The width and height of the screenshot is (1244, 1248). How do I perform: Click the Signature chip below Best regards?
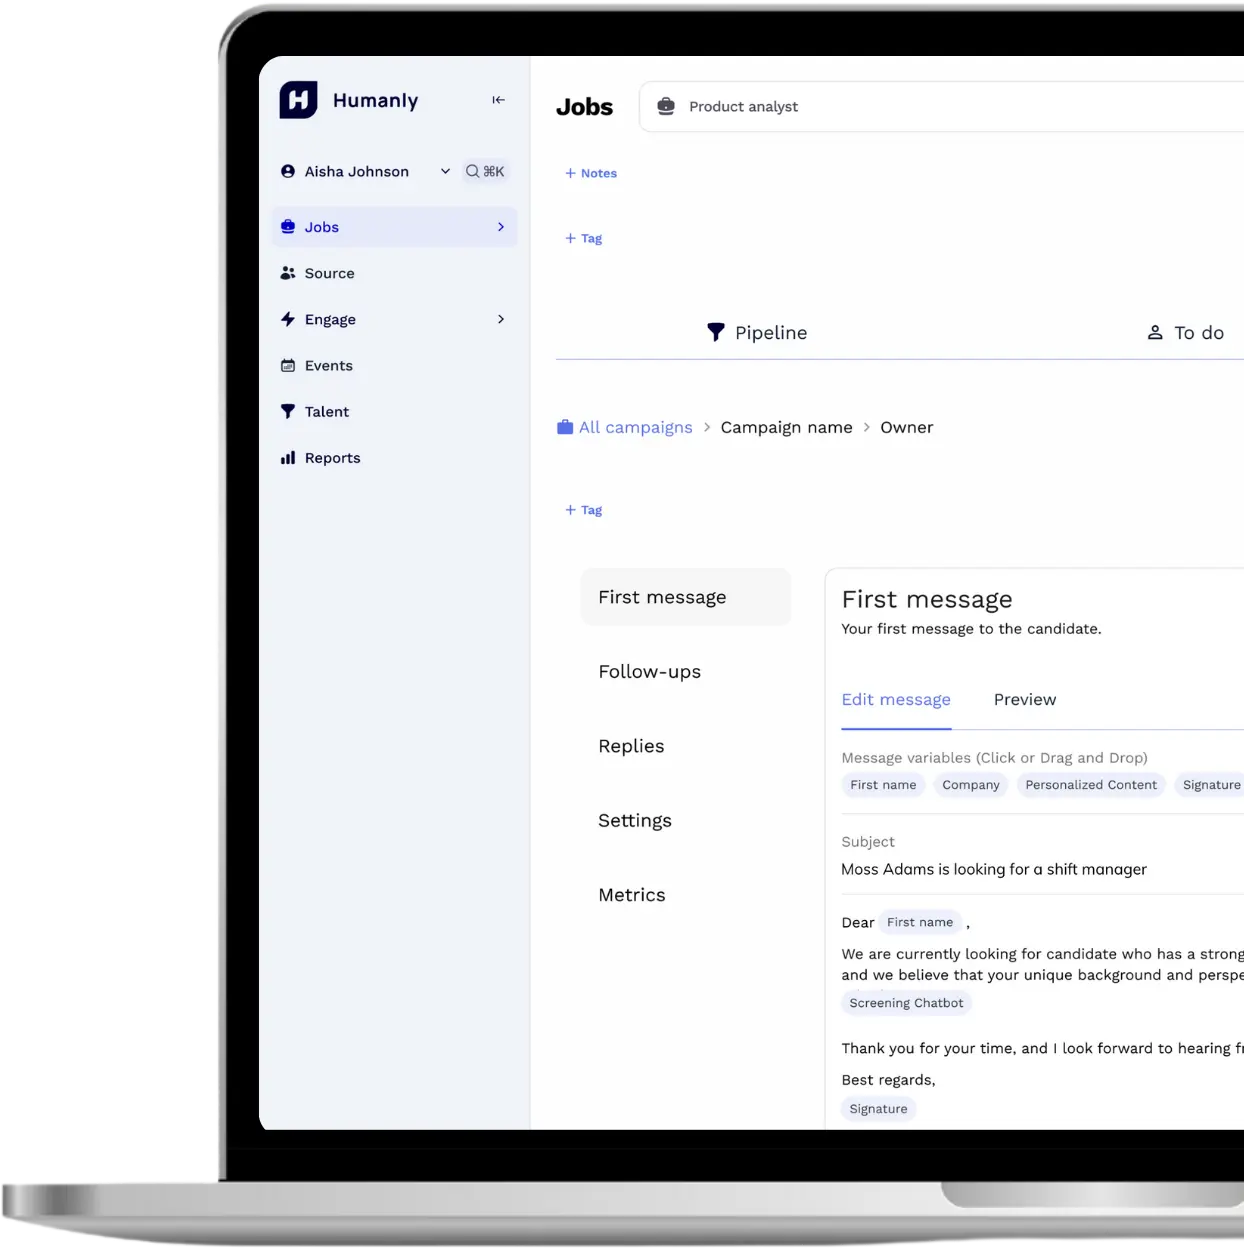878,1109
